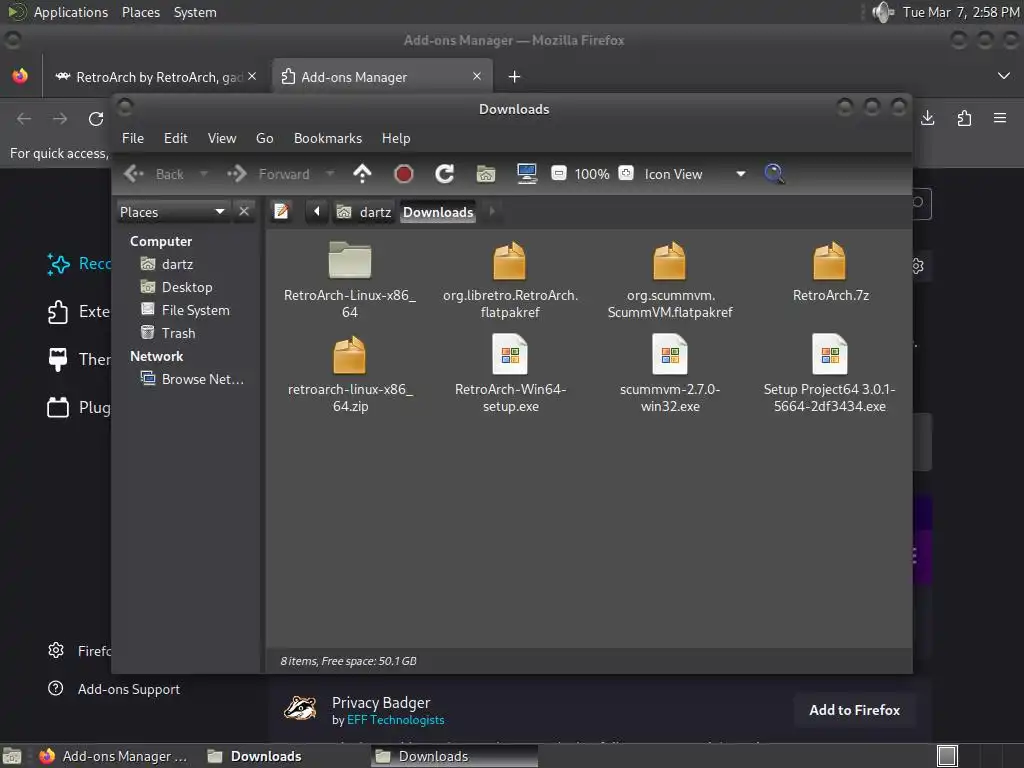Switch to RetroArch tab in Firefox

click(155, 77)
